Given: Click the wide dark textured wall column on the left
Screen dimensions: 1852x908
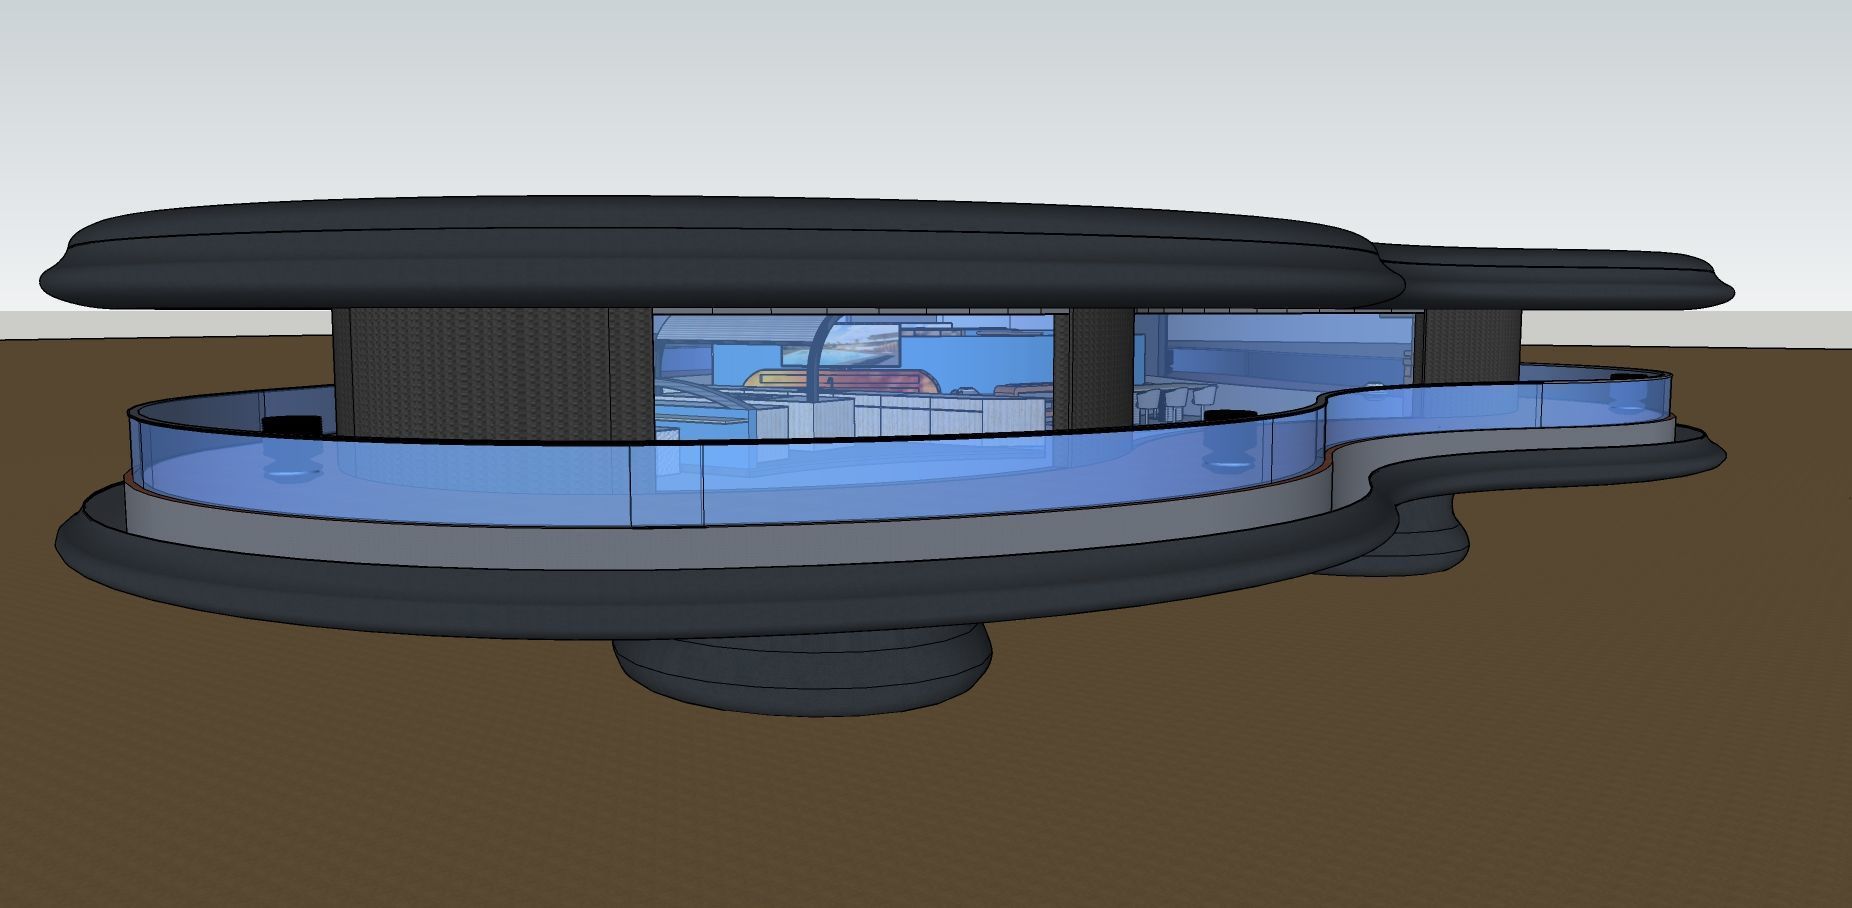Looking at the screenshot, I should tap(492, 375).
